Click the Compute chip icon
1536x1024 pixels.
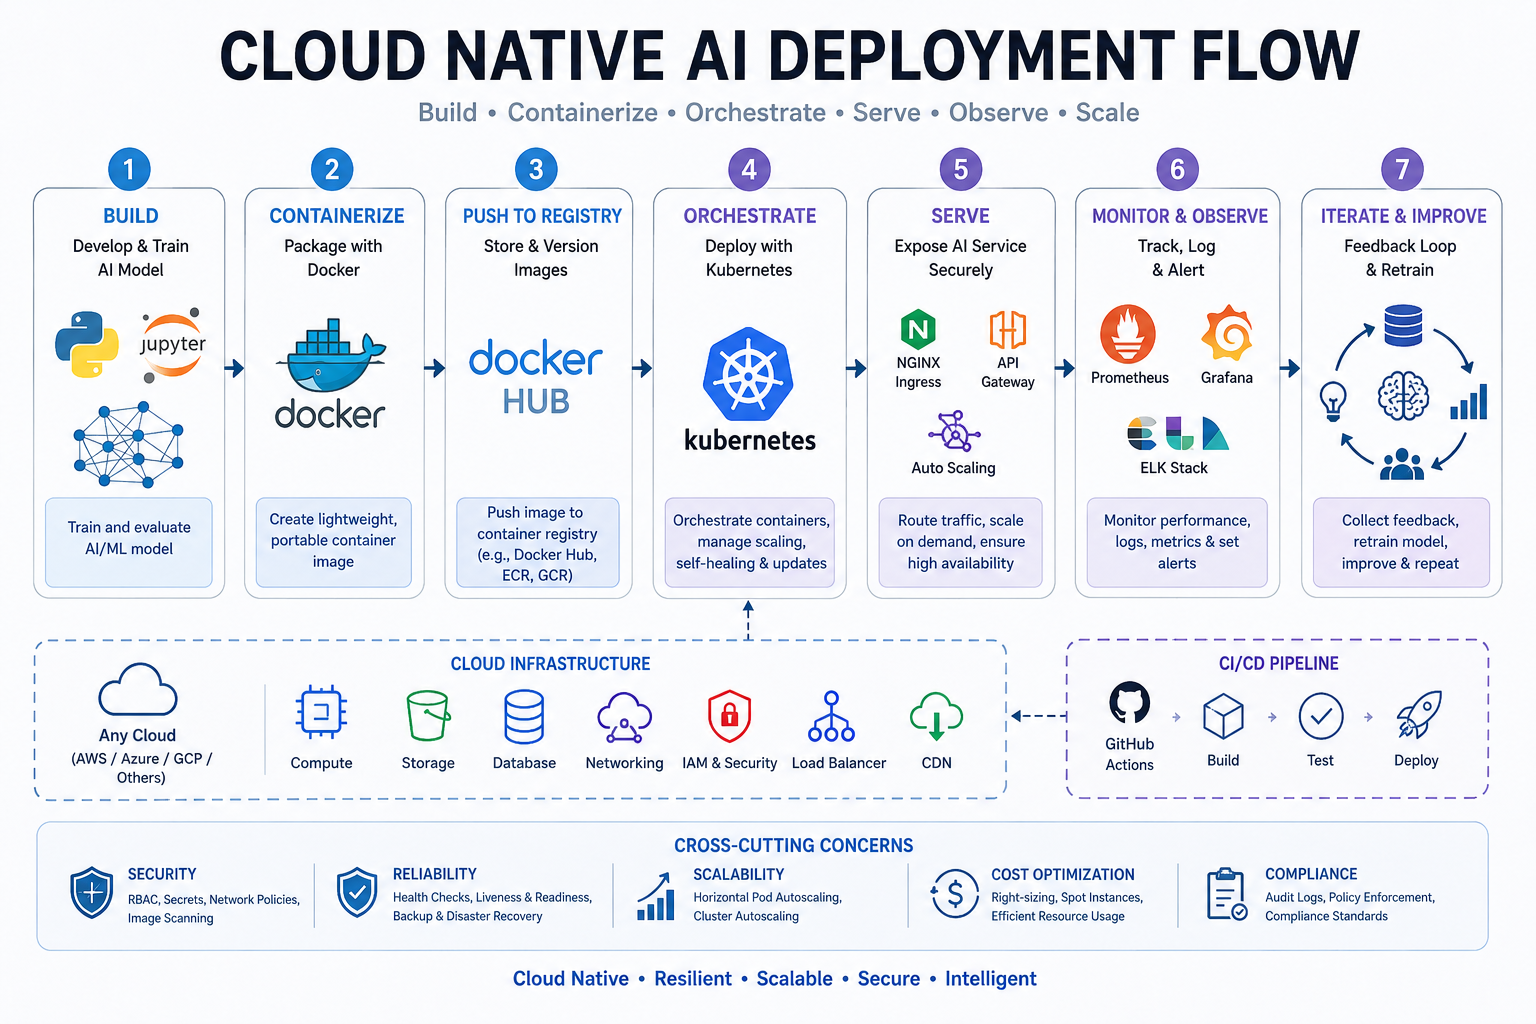[322, 713]
